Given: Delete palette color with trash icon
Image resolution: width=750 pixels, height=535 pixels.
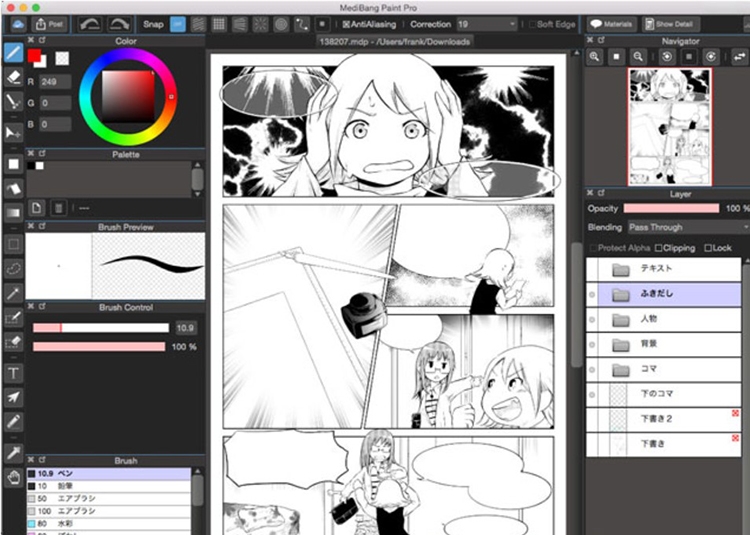Looking at the screenshot, I should pyautogui.click(x=58, y=208).
